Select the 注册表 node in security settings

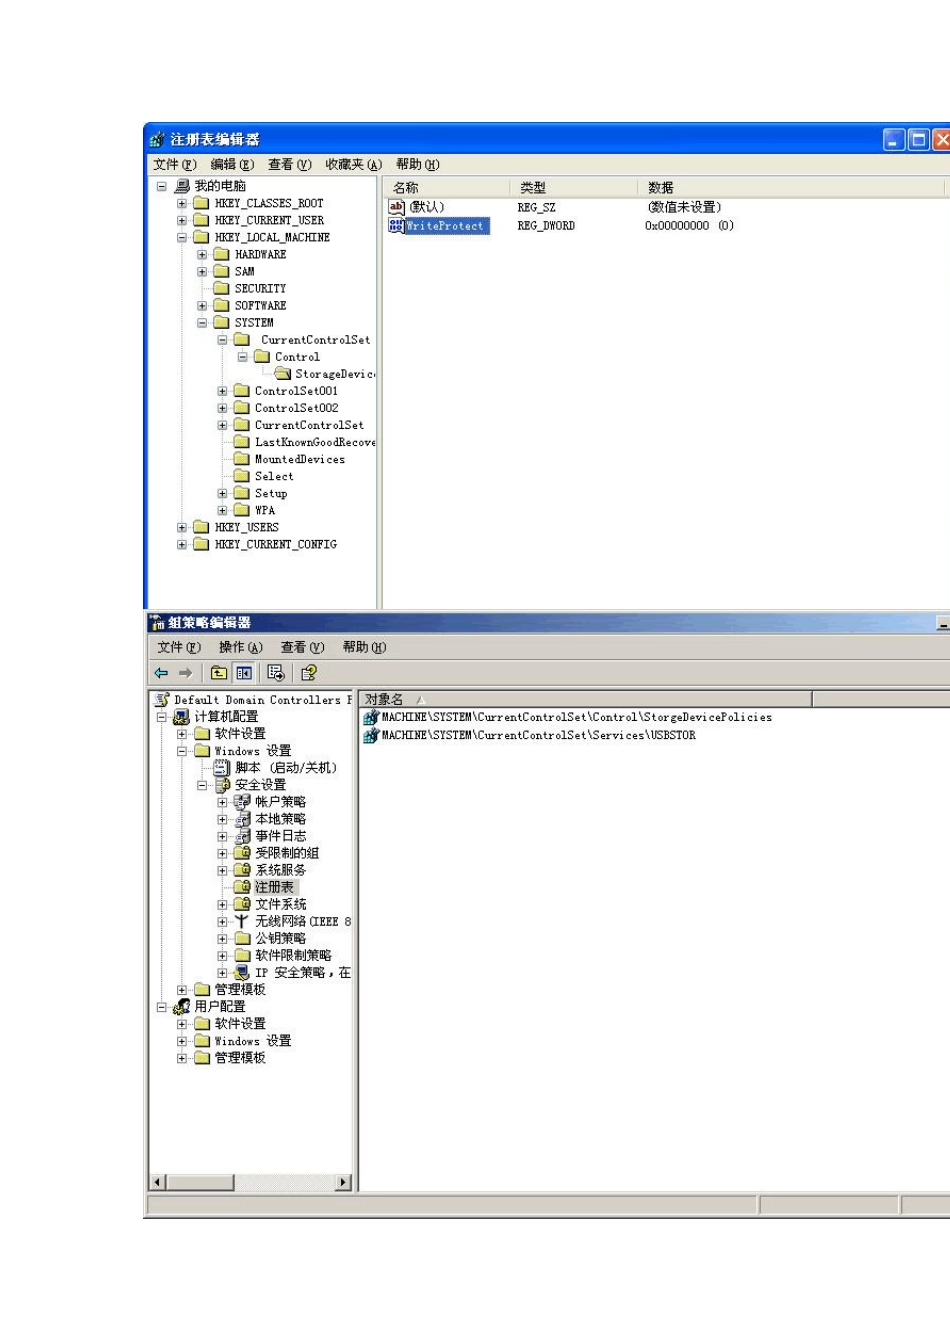coord(274,887)
